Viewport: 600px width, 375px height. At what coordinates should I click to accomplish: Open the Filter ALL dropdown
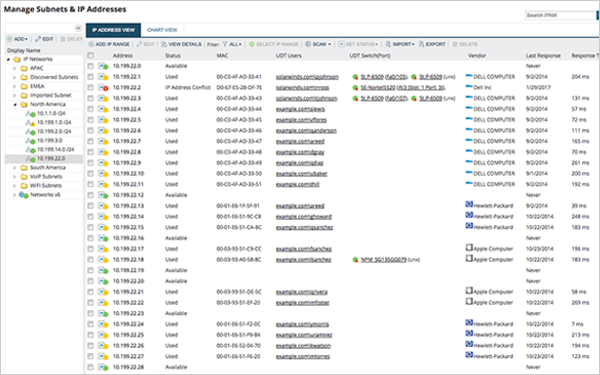(x=232, y=44)
